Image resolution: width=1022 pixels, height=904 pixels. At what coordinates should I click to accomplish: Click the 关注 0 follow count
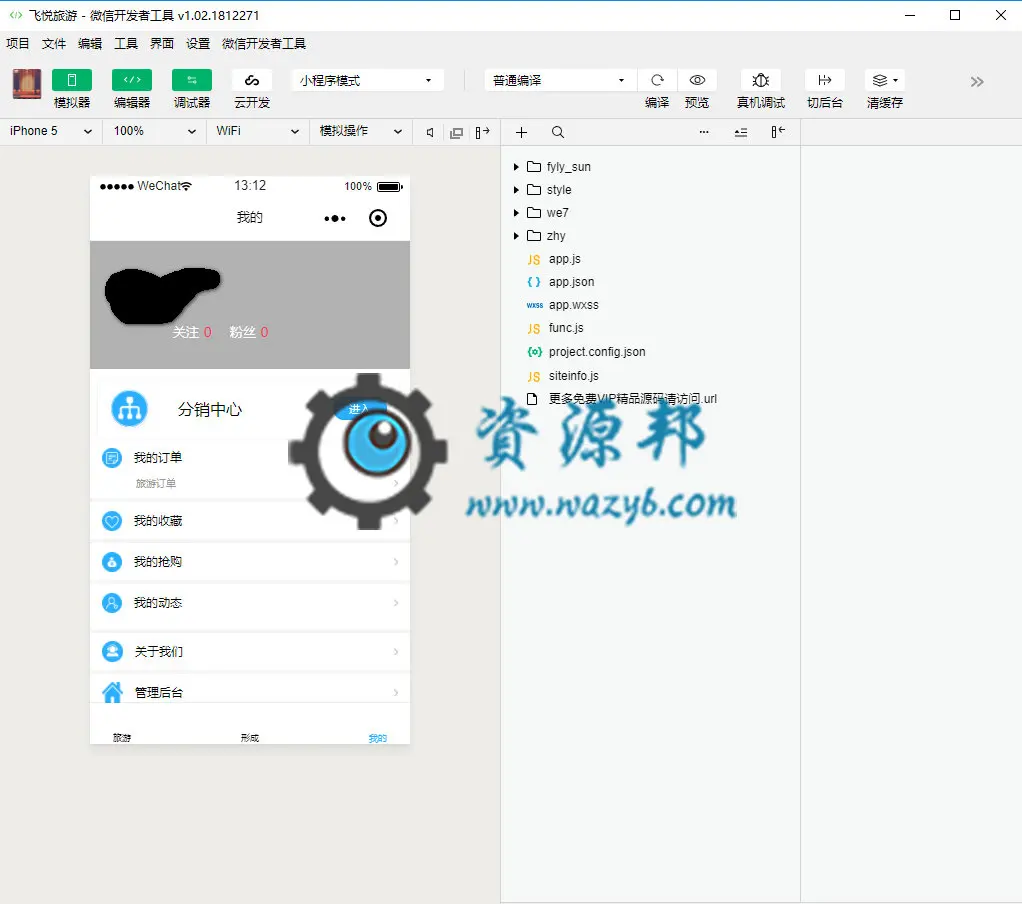click(192, 332)
